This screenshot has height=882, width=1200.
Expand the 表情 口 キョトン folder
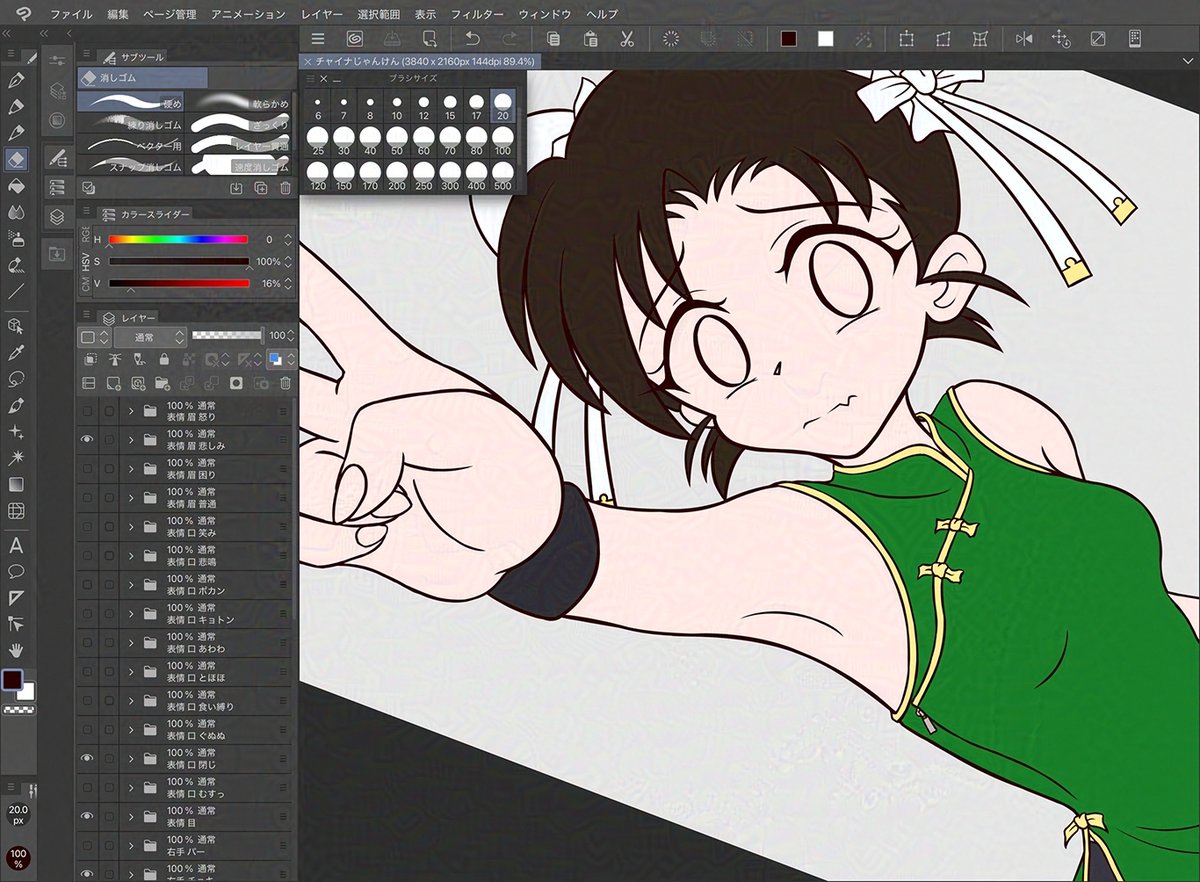[x=131, y=614]
